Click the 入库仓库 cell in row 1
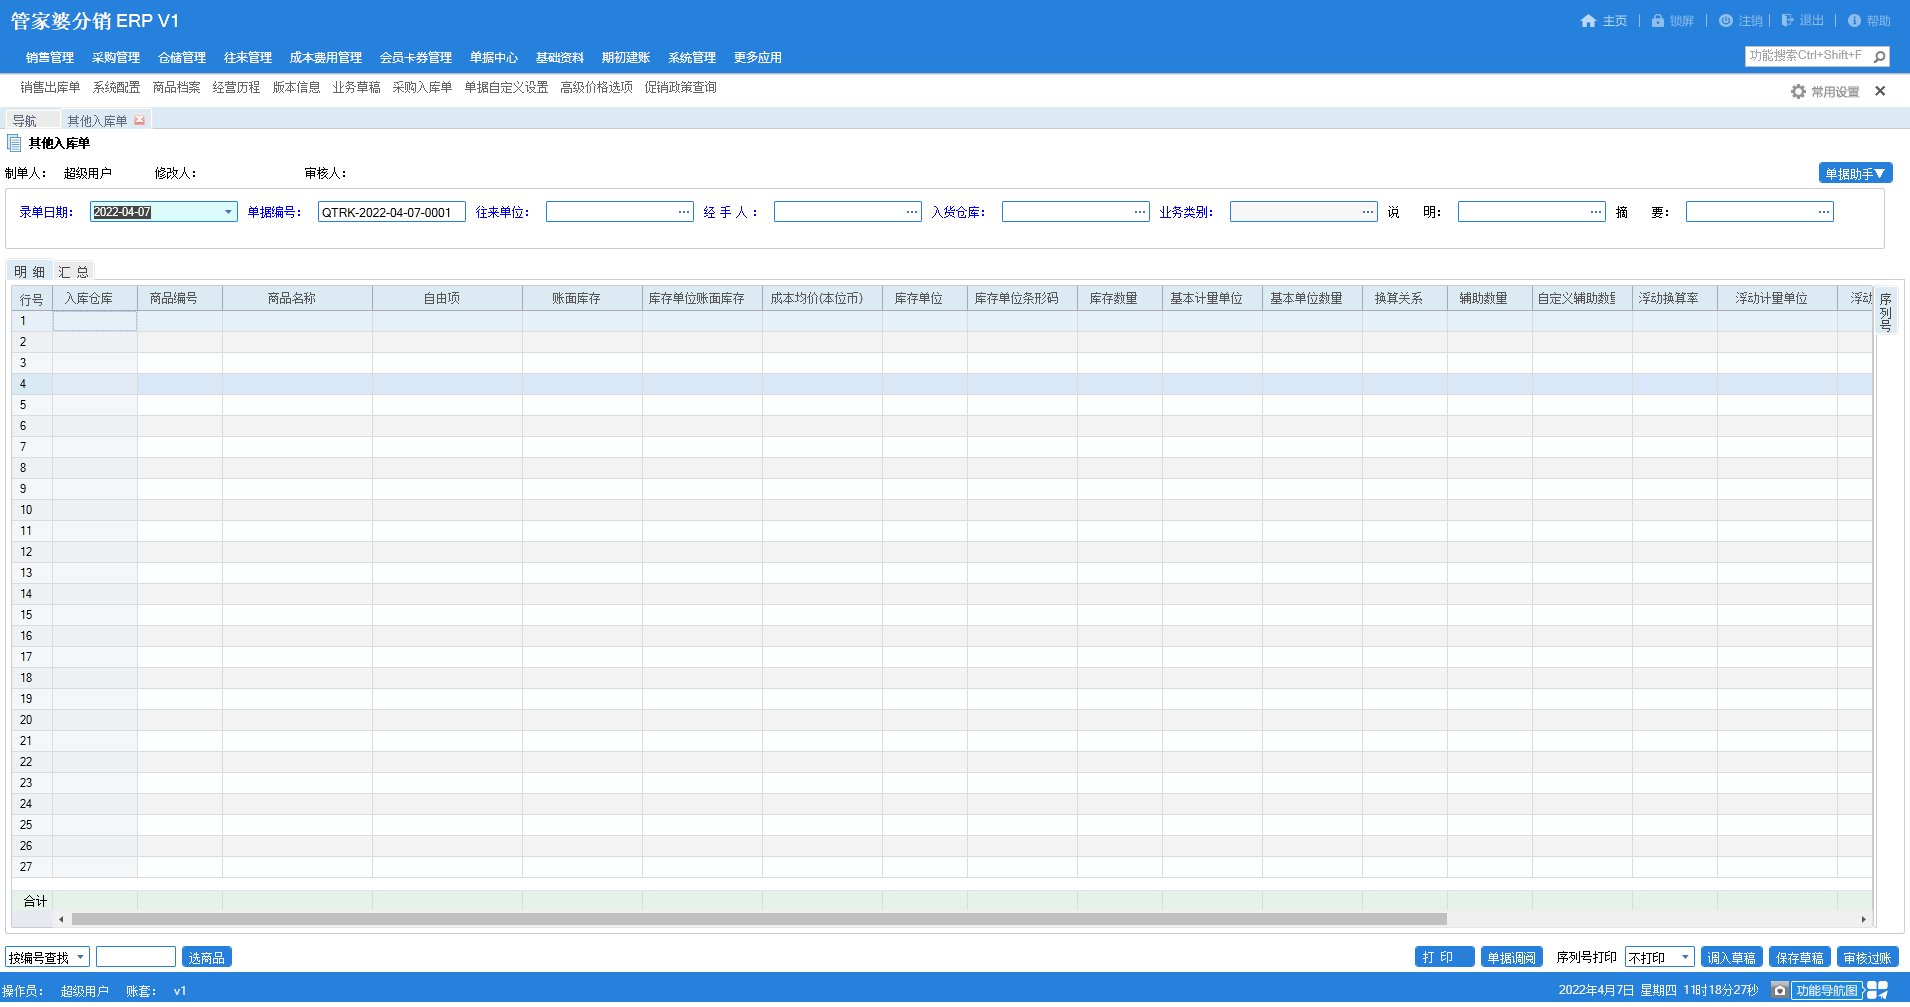Screen dimensions: 1910x1007 tap(95, 321)
